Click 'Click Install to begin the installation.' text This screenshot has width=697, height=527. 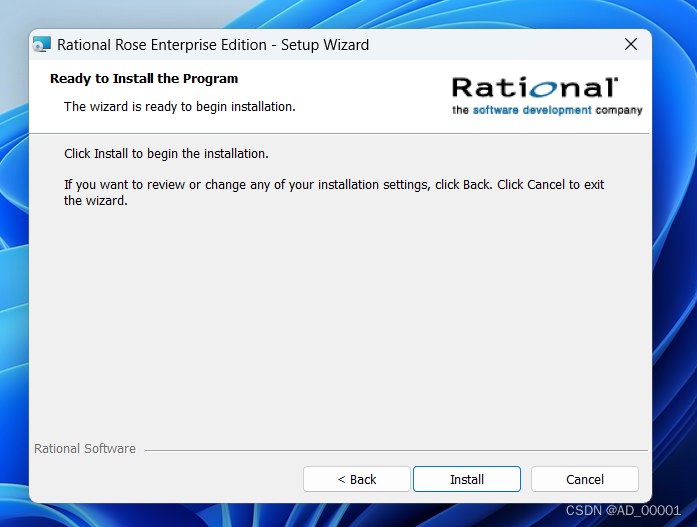[x=166, y=154]
